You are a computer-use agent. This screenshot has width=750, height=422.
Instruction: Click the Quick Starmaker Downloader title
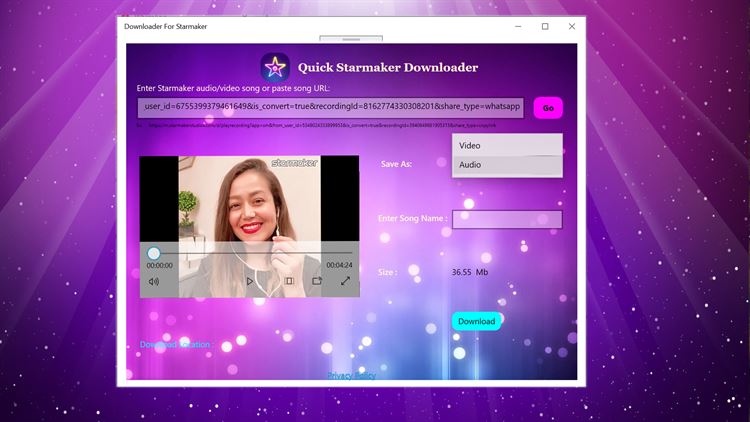point(388,67)
